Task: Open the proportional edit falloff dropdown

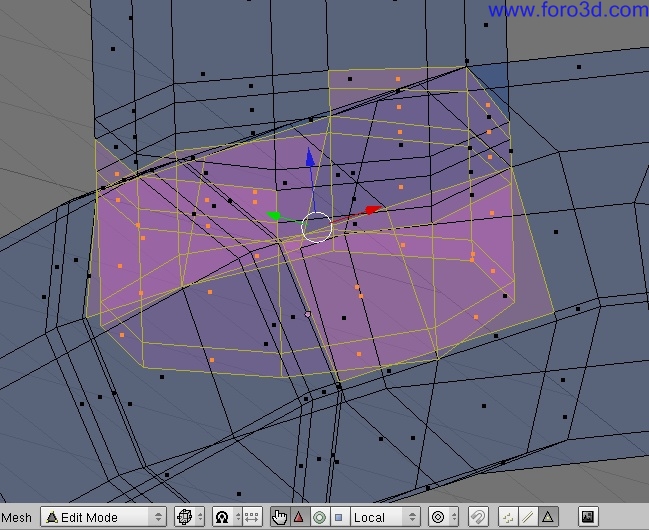Action: [x=443, y=517]
